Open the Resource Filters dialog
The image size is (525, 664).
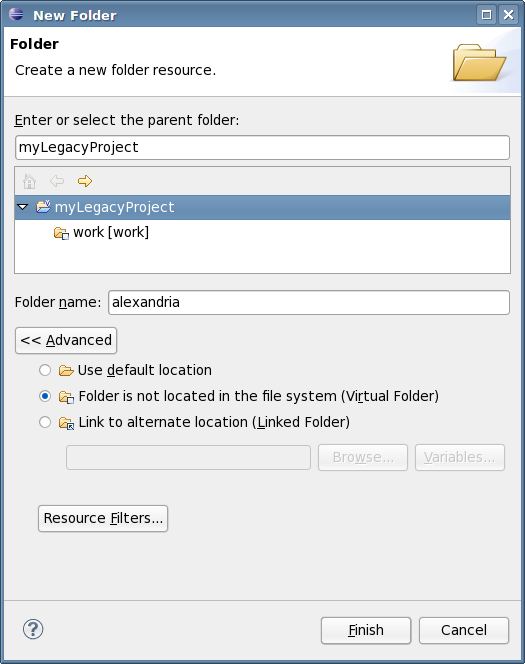(103, 518)
